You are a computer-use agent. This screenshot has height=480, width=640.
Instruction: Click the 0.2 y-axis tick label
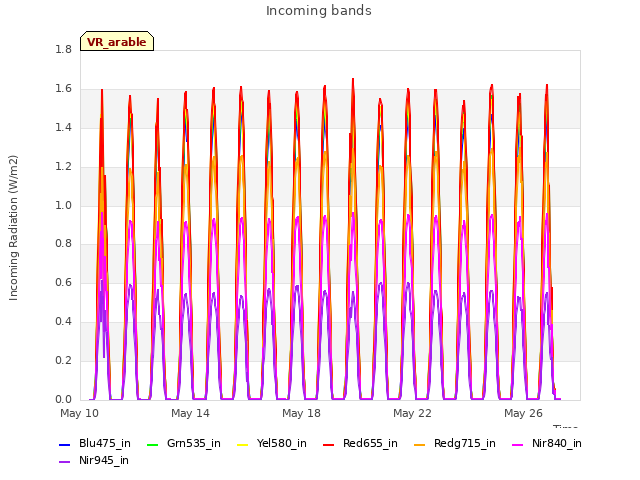tap(64, 360)
